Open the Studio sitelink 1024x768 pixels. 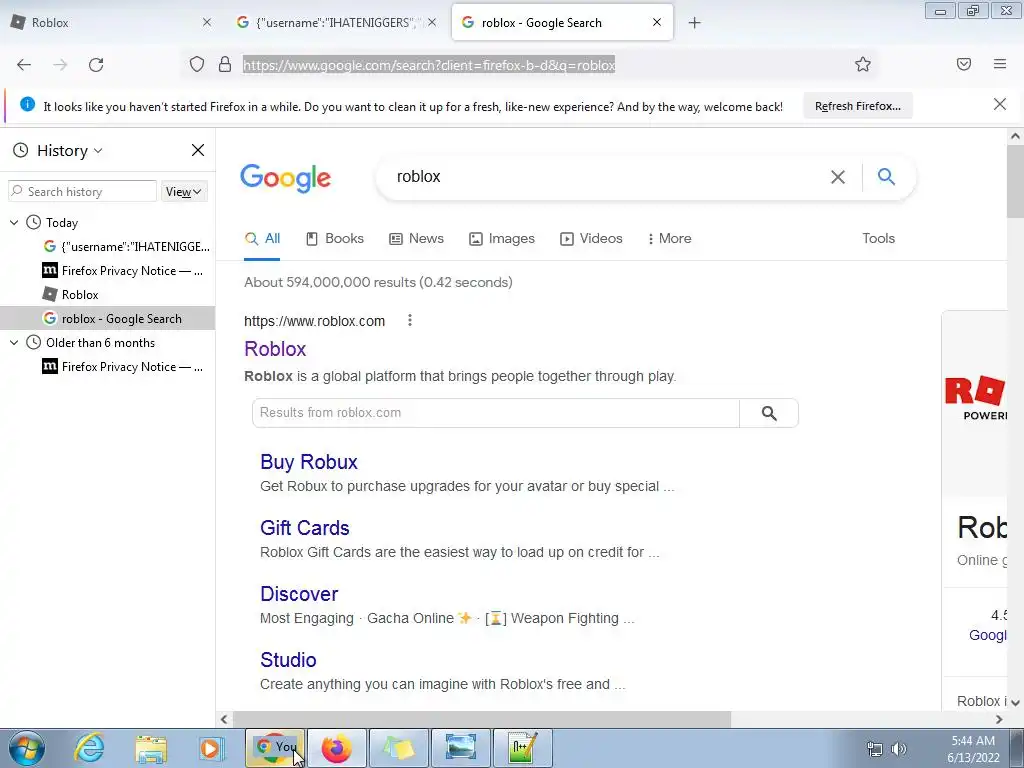click(x=288, y=660)
